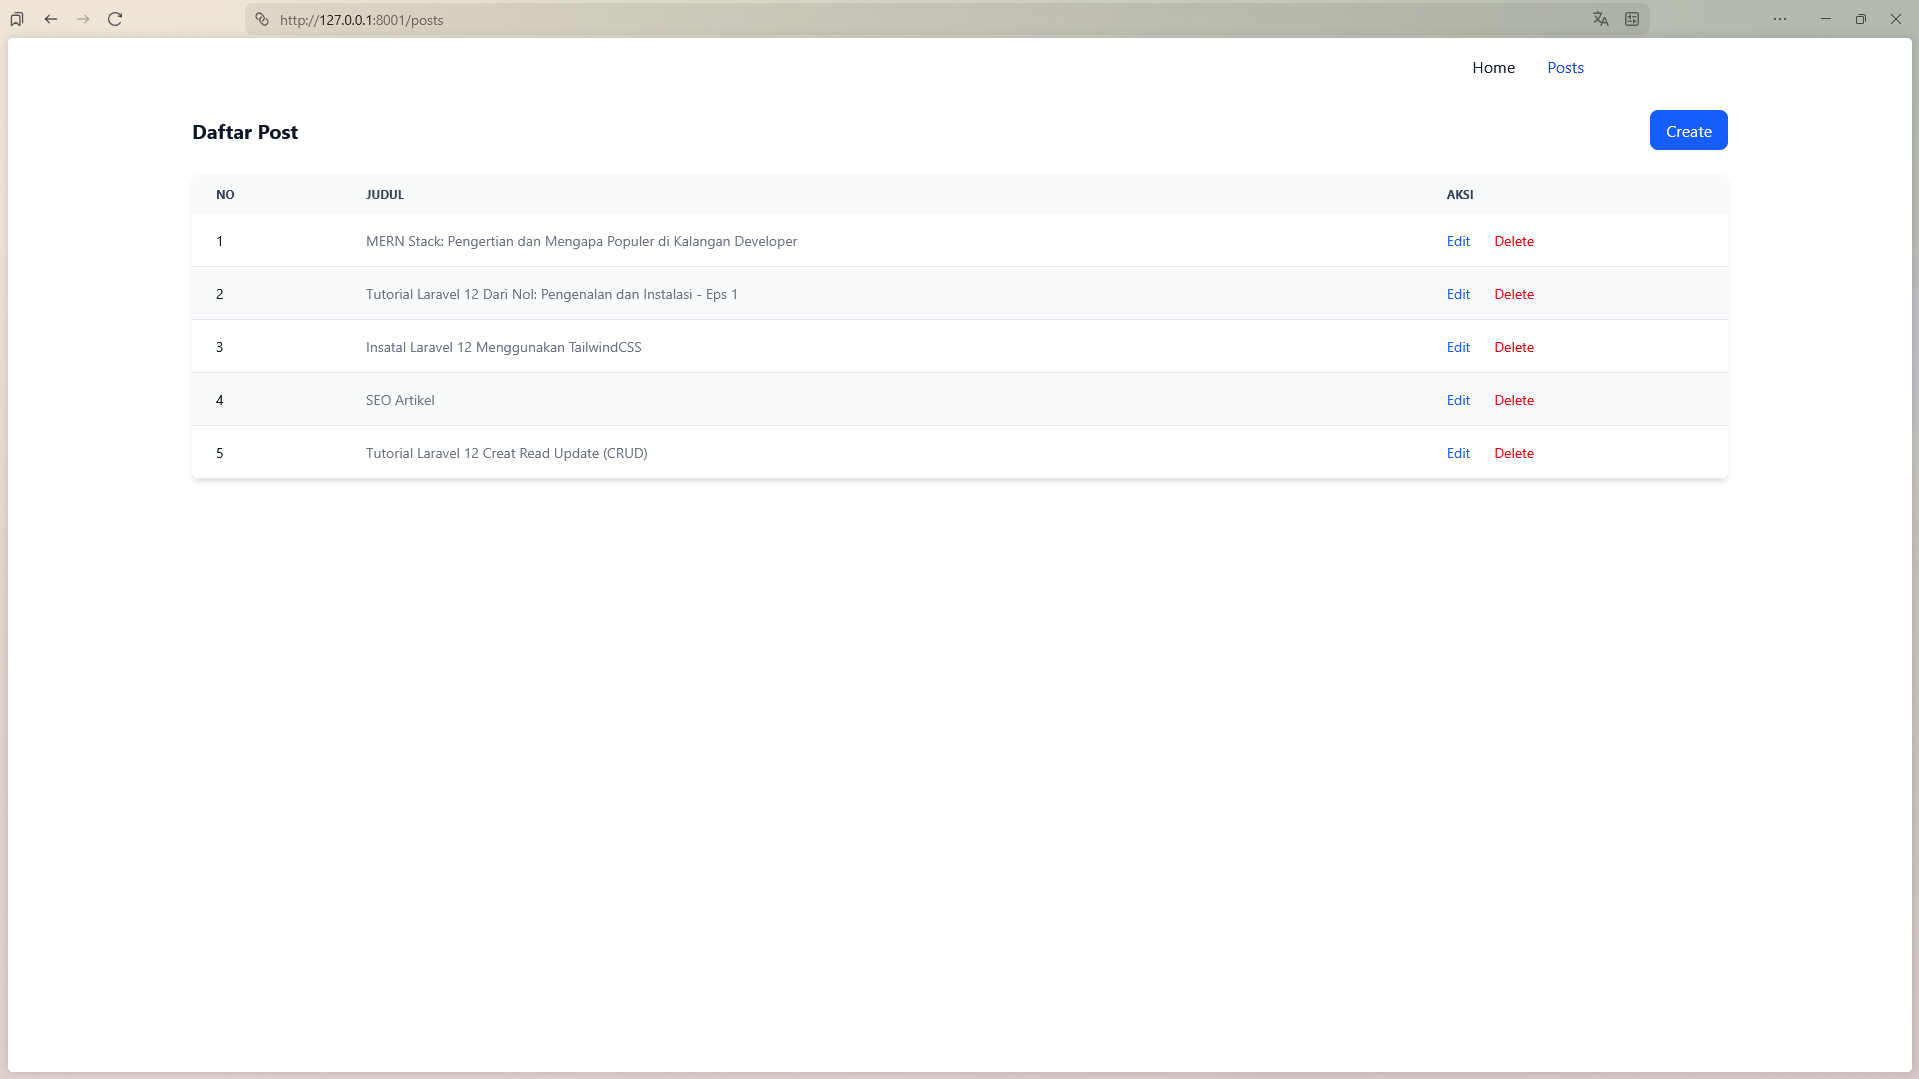
Task: Open the browser three-dots menu
Action: coord(1780,19)
